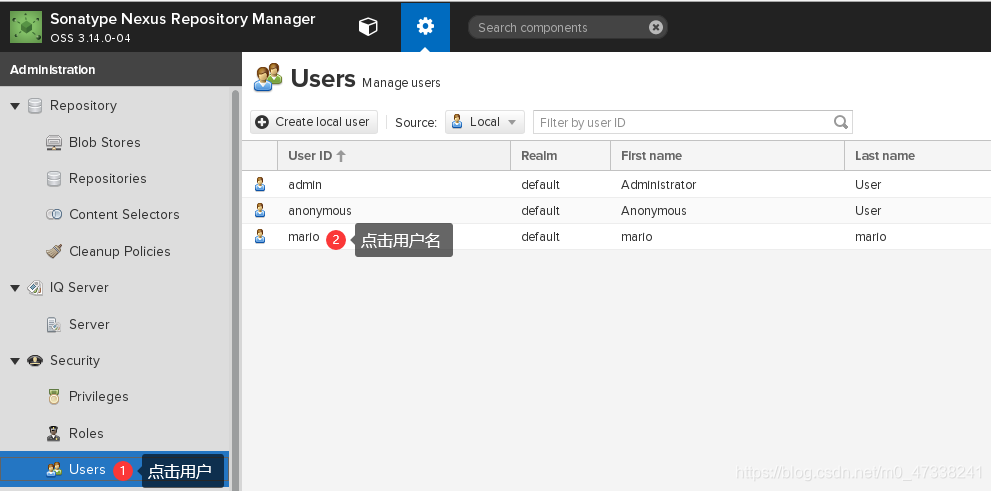Open Repositories in the sidebar
The height and width of the screenshot is (491, 991).
coord(107,179)
